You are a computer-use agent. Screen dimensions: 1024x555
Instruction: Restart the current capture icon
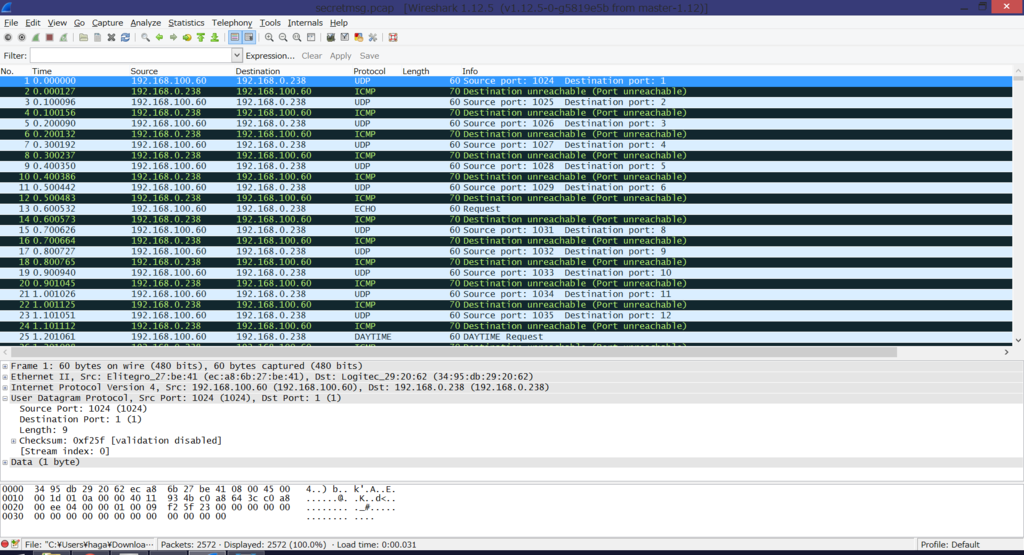pyautogui.click(x=63, y=38)
